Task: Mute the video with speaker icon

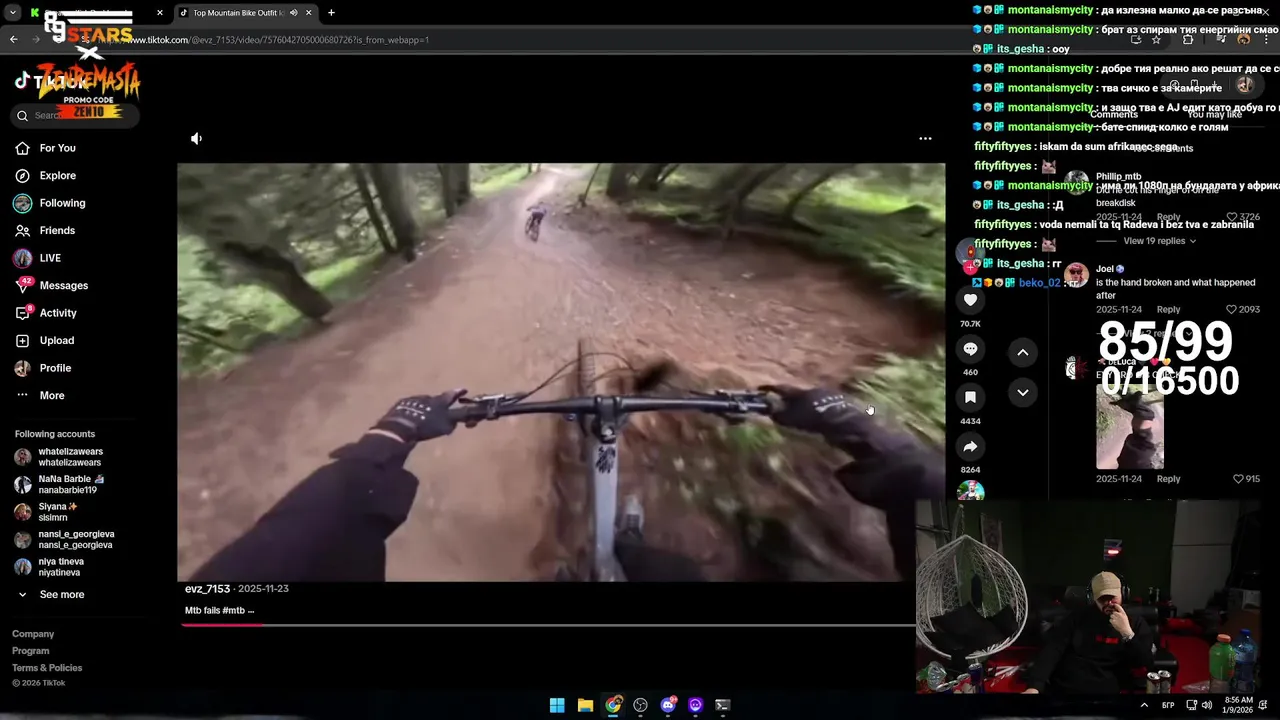Action: (196, 139)
